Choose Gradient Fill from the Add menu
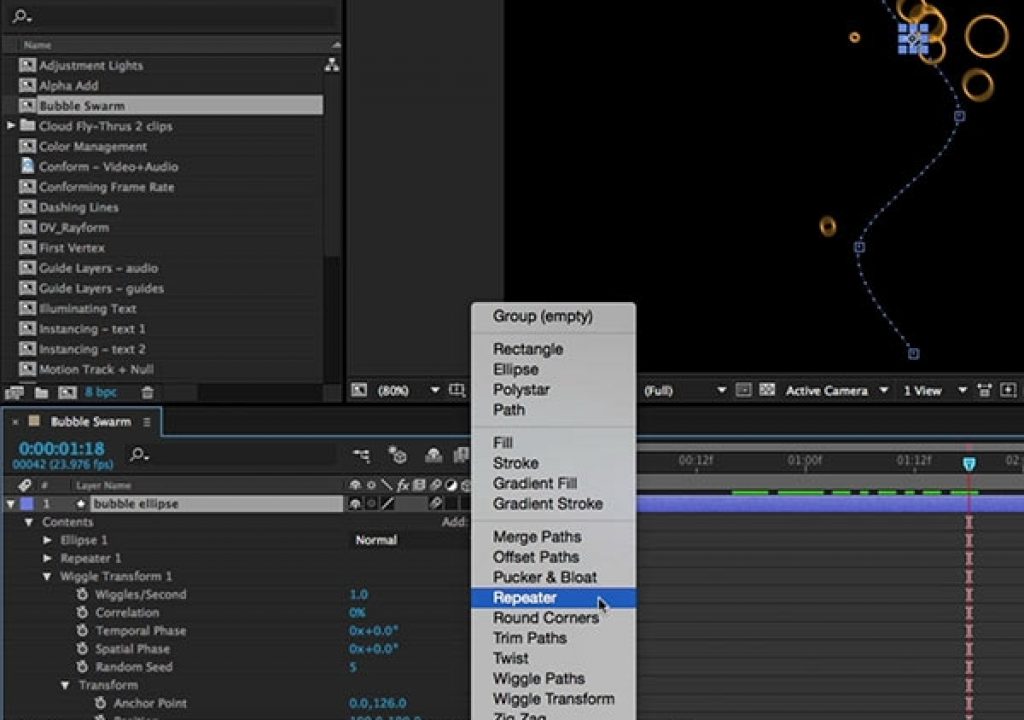The height and width of the screenshot is (720, 1024). click(x=553, y=483)
